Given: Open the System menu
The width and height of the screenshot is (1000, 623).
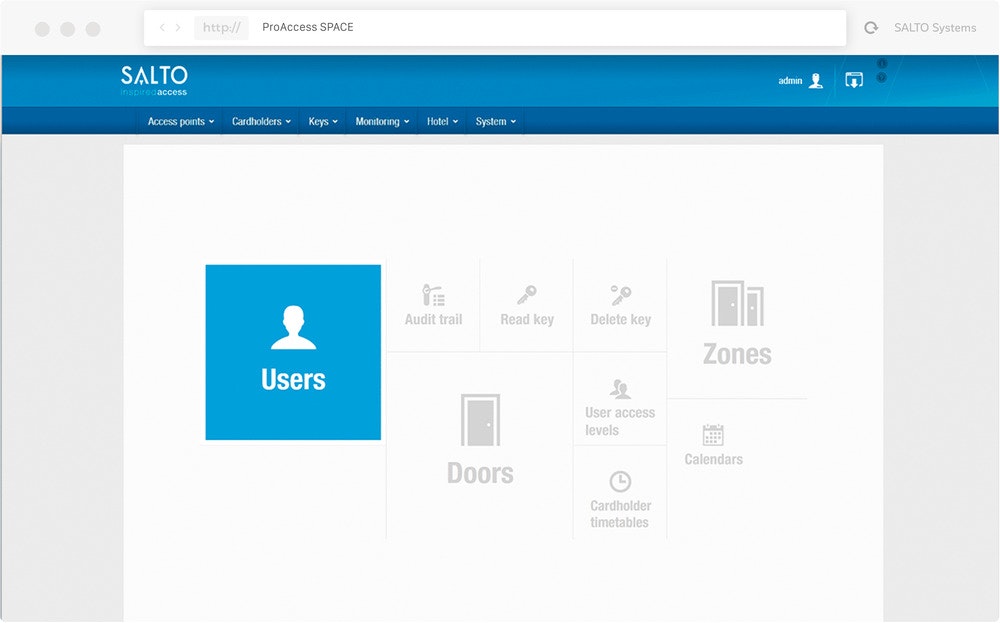Looking at the screenshot, I should (496, 122).
